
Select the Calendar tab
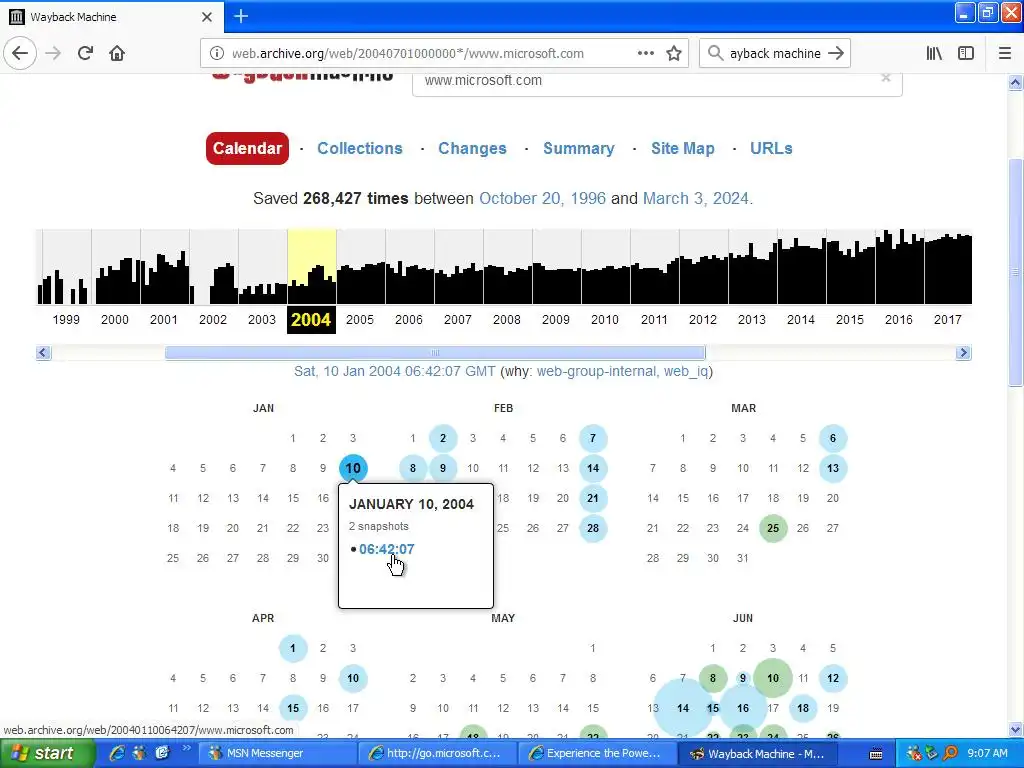(x=247, y=148)
